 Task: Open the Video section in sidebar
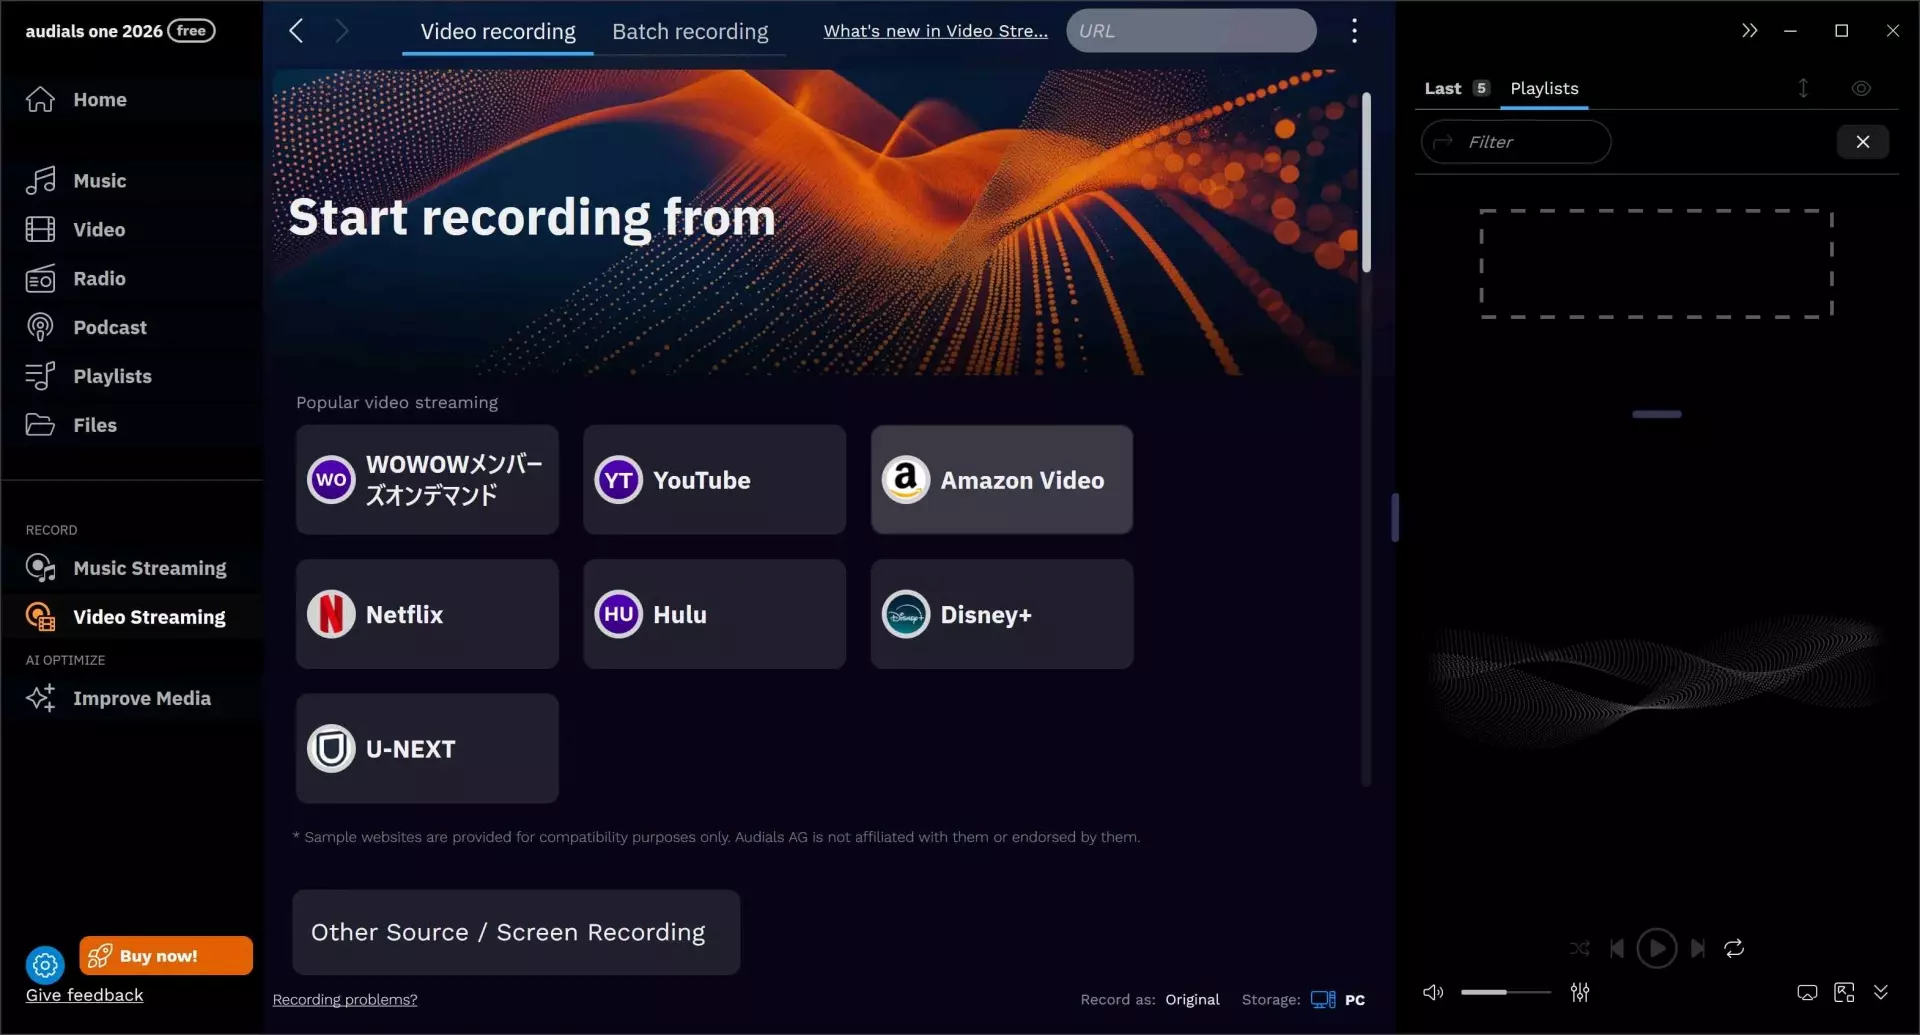[76, 229]
